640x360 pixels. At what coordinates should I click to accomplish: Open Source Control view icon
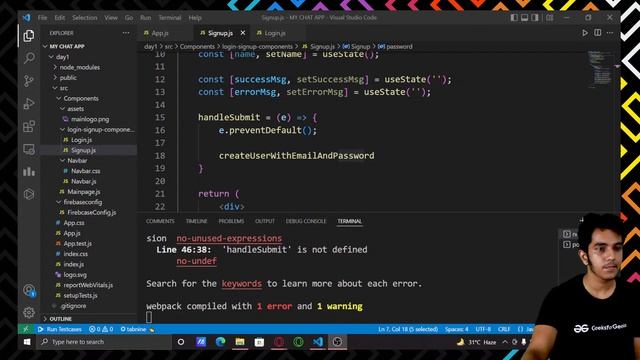pos(29,81)
